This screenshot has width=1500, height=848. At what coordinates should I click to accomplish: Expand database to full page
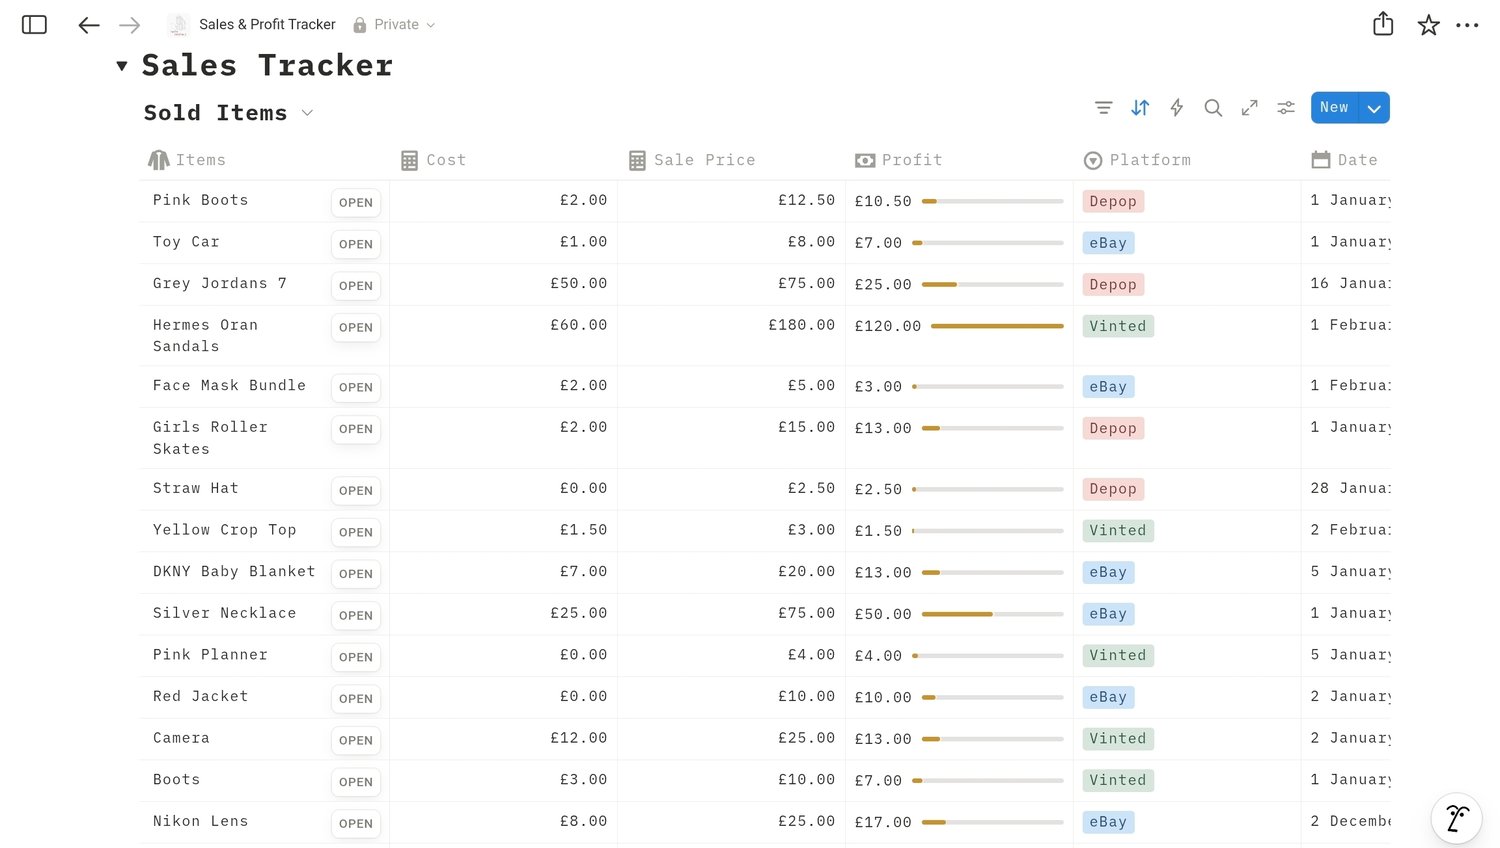coord(1250,108)
